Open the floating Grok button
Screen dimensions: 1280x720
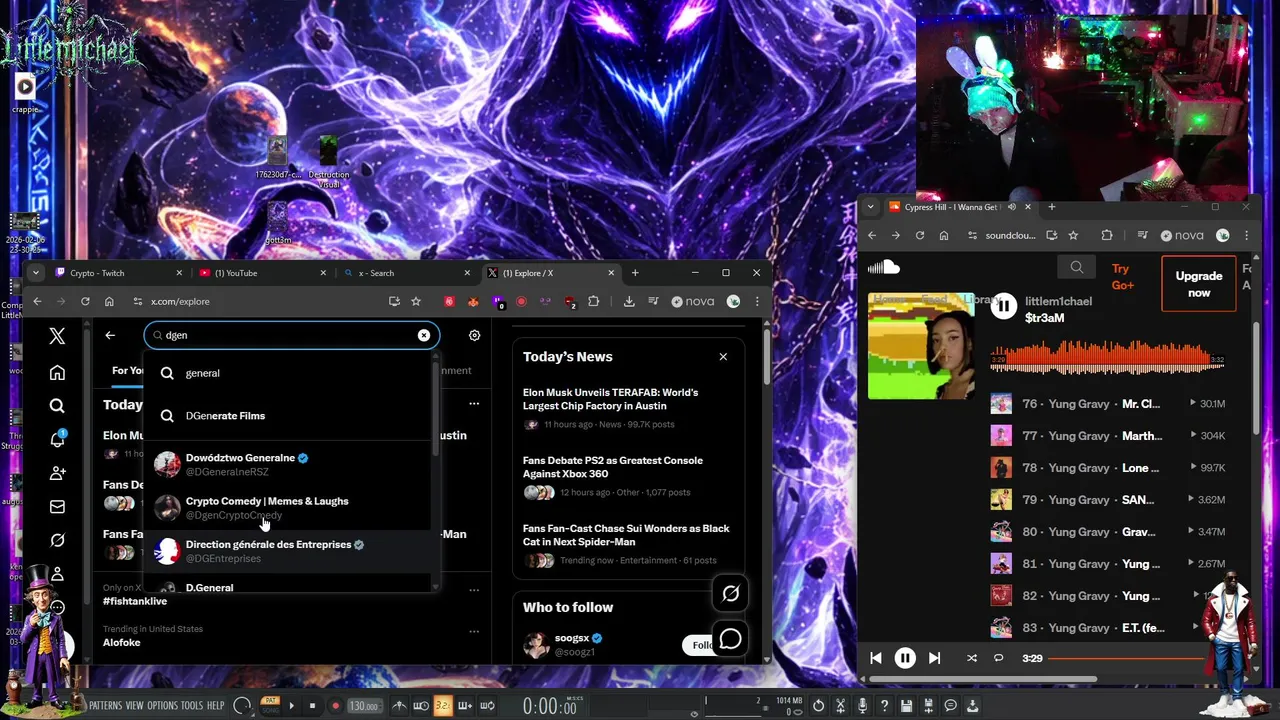731,594
